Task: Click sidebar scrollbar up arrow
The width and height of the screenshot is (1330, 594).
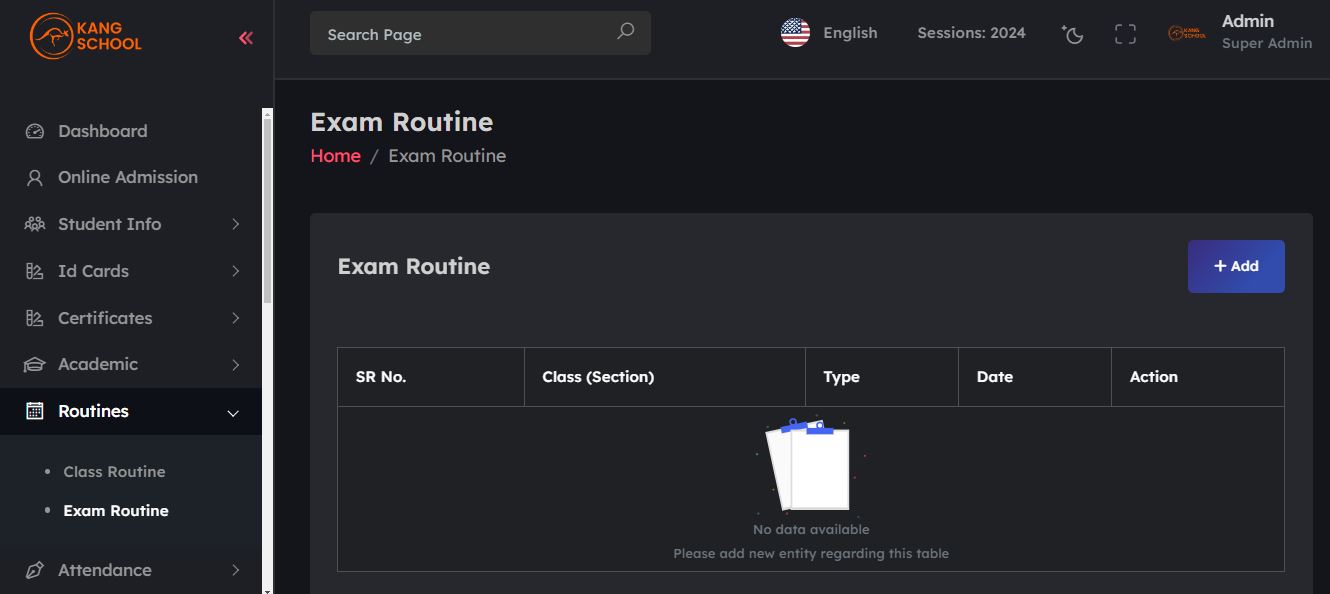Action: coord(267,114)
